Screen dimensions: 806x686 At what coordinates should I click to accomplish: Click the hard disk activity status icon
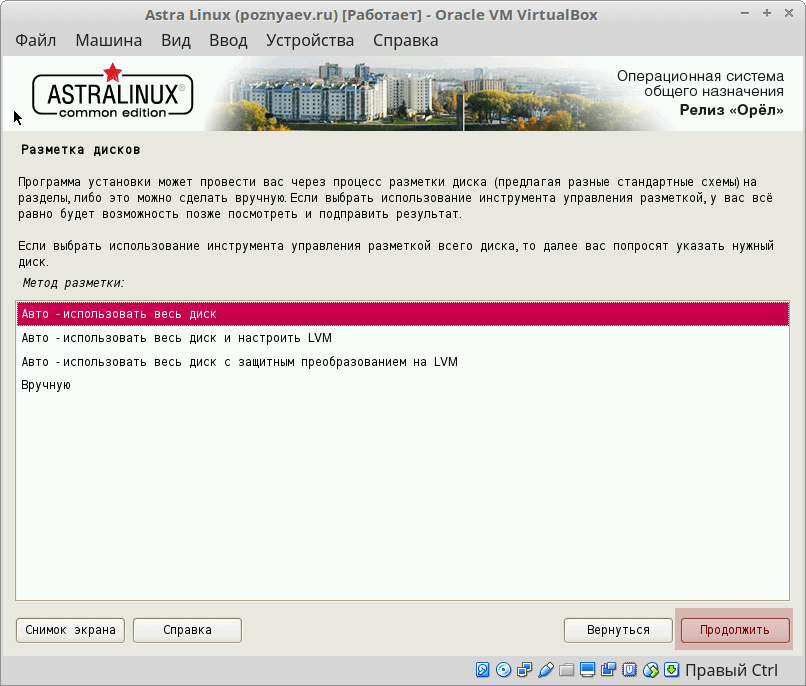482,670
